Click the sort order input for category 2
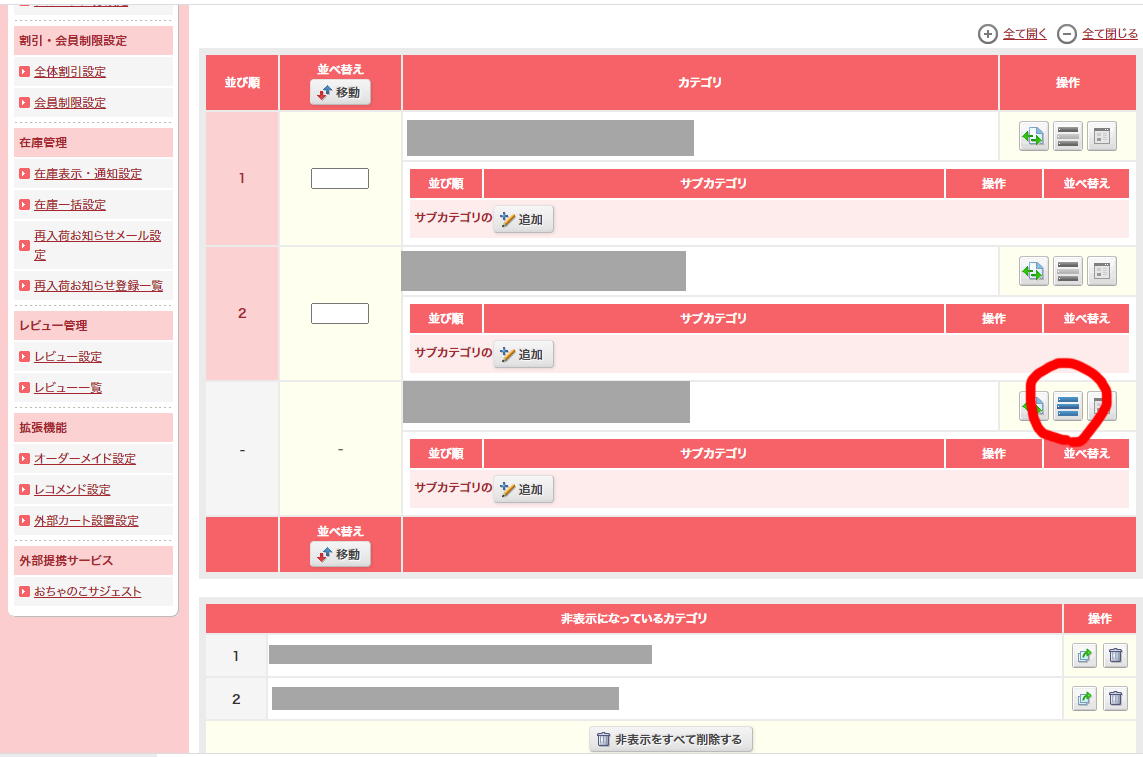 tap(340, 314)
